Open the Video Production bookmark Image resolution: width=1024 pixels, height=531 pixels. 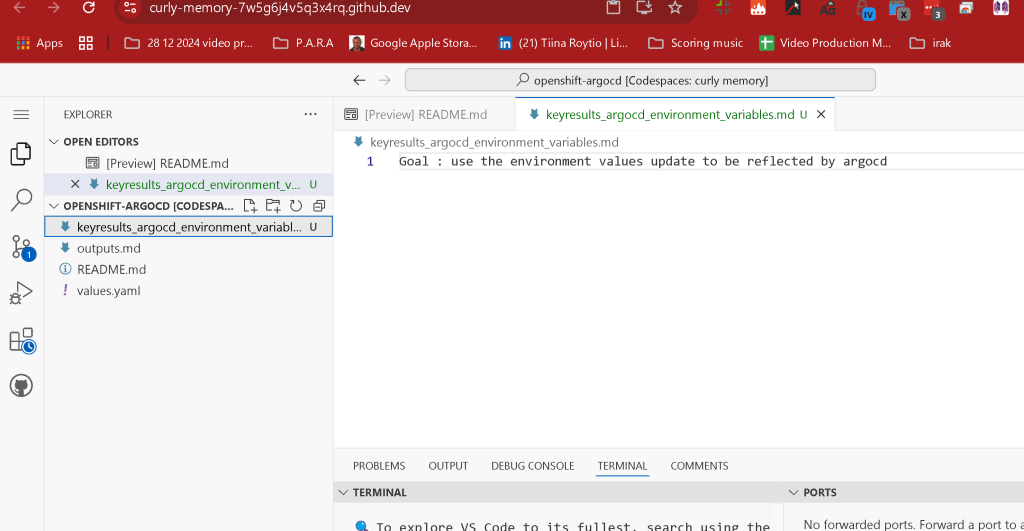tap(825, 43)
